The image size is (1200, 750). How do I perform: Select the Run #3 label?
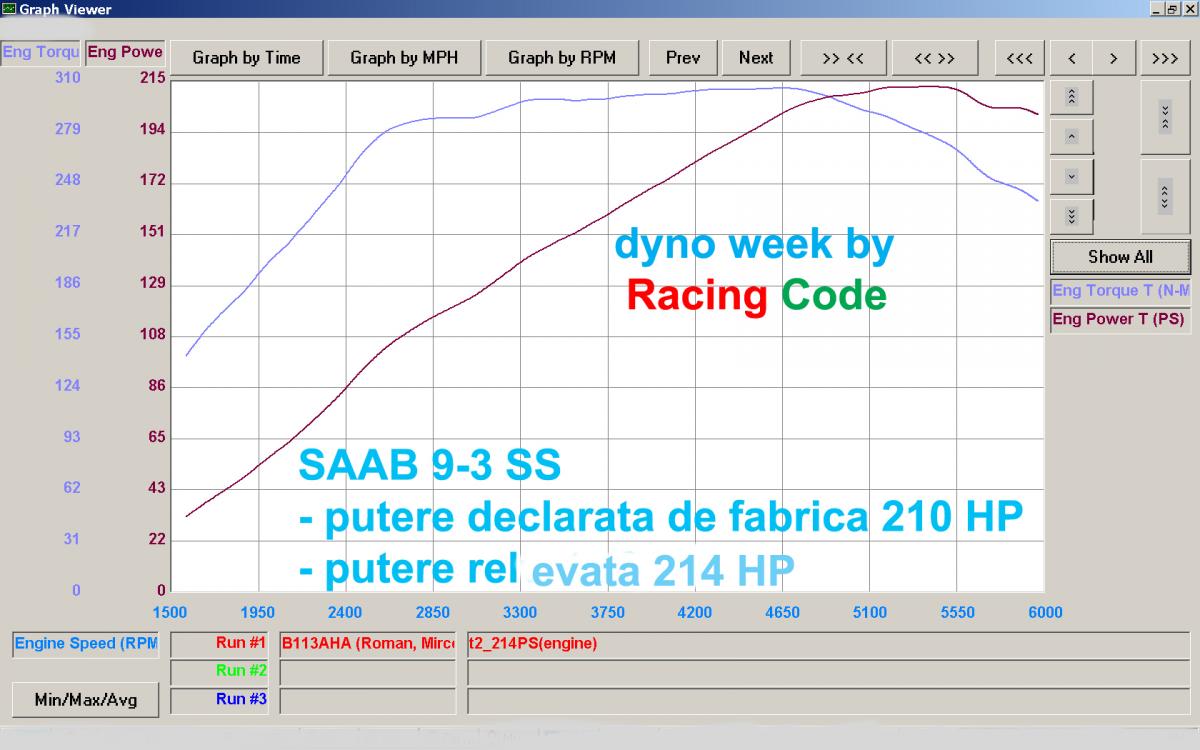click(221, 700)
